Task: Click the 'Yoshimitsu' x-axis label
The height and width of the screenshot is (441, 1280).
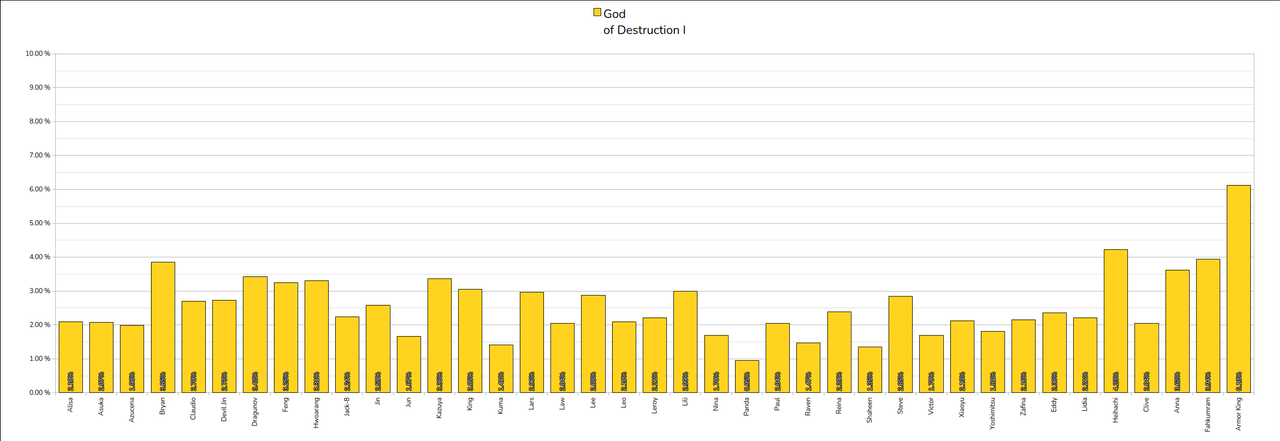Action: click(x=993, y=412)
